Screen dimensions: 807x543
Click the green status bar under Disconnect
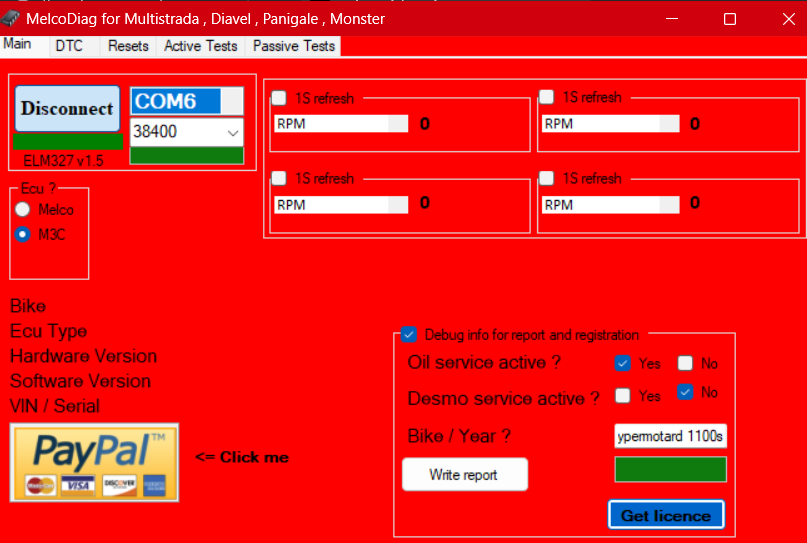coord(68,142)
